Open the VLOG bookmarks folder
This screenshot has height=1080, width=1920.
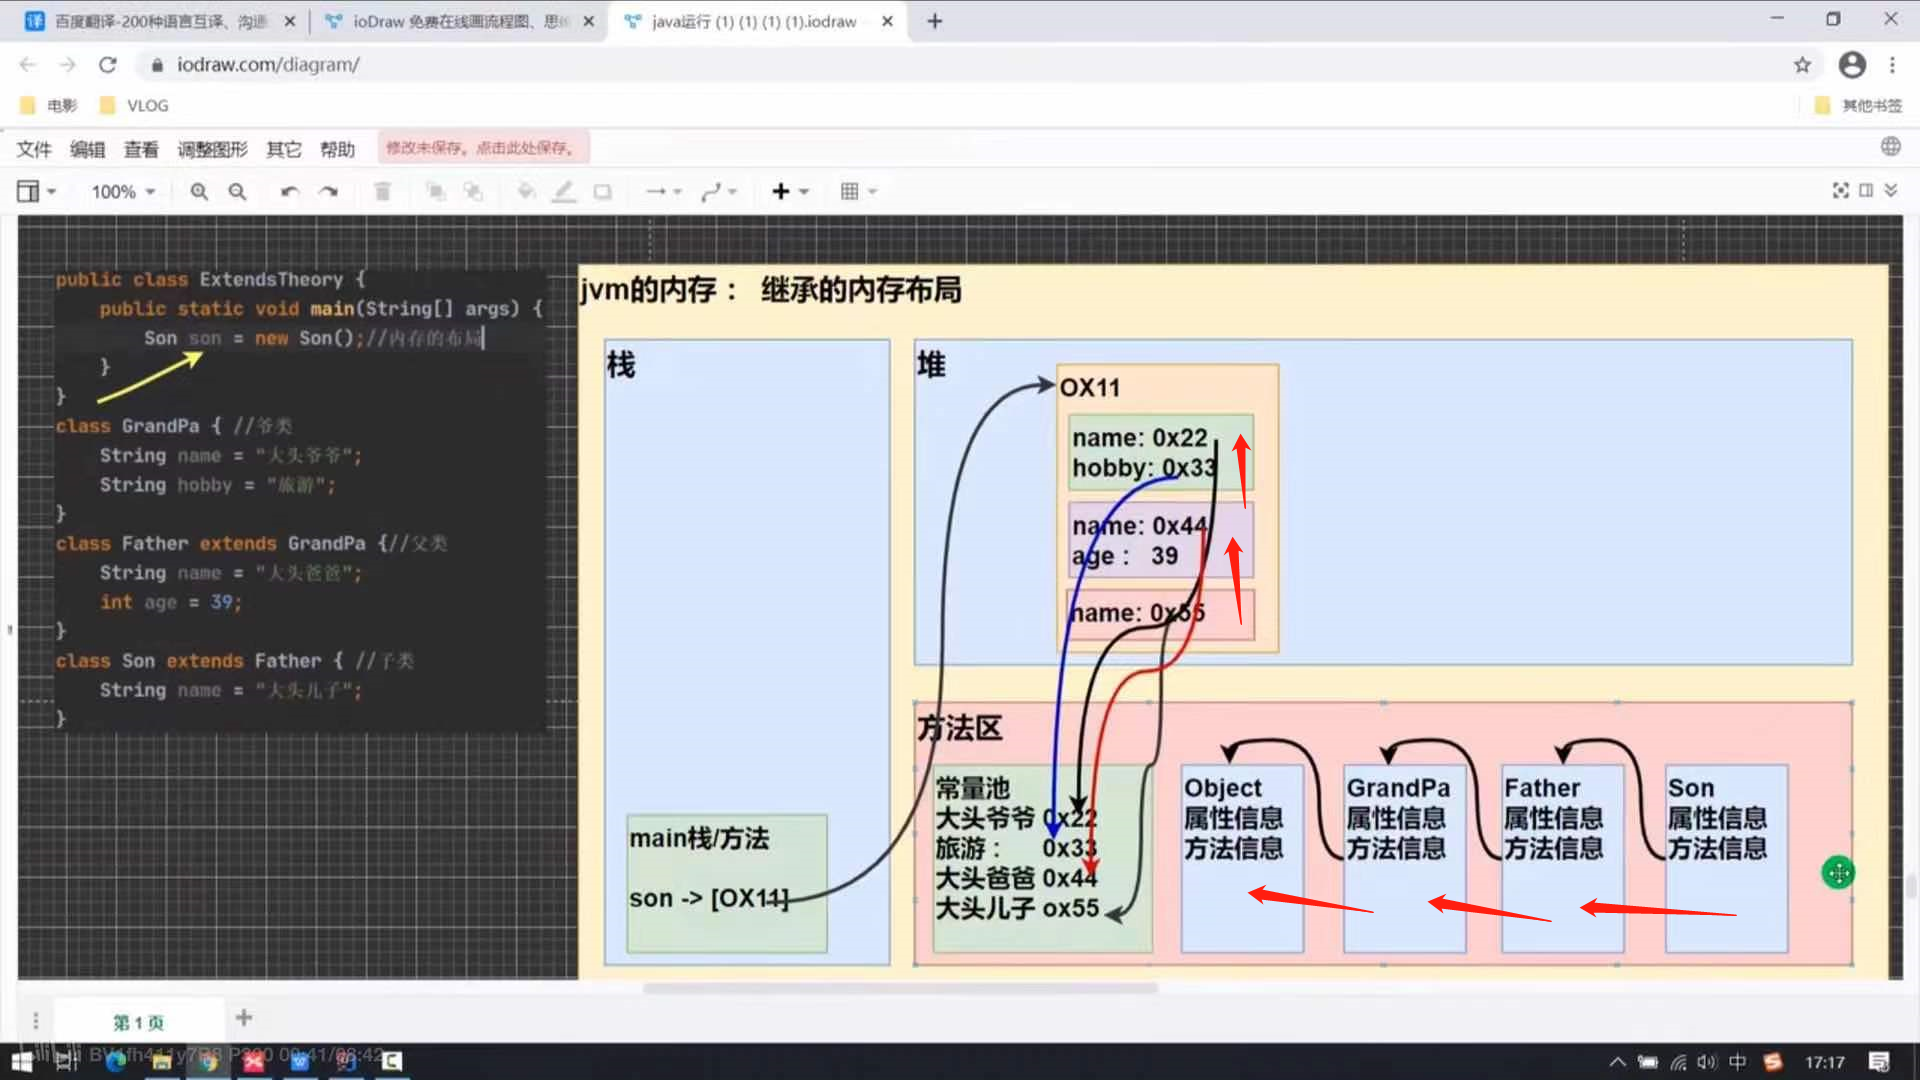coord(134,105)
